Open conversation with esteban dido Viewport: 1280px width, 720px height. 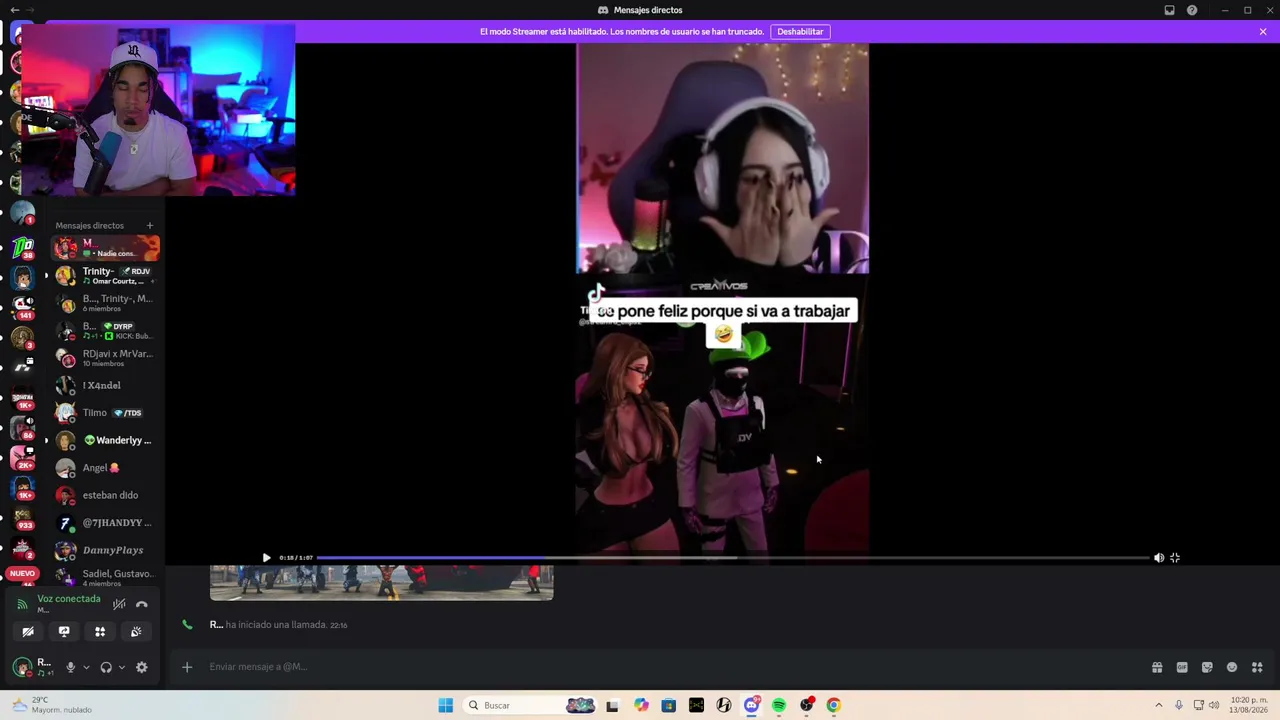[x=106, y=495]
